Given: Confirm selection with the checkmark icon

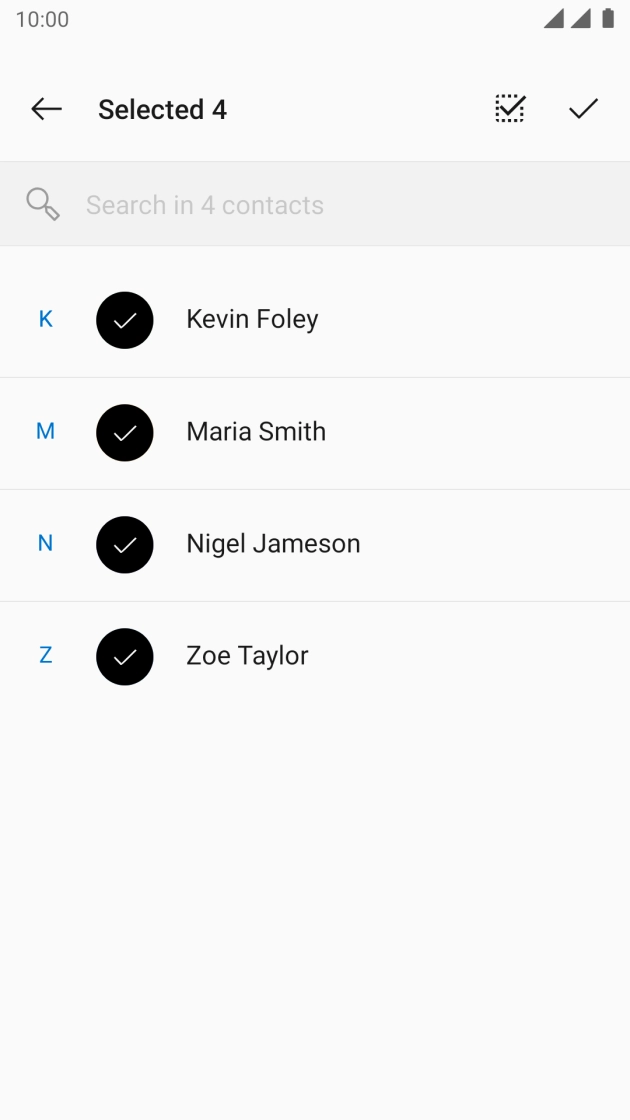Looking at the screenshot, I should [x=583, y=109].
